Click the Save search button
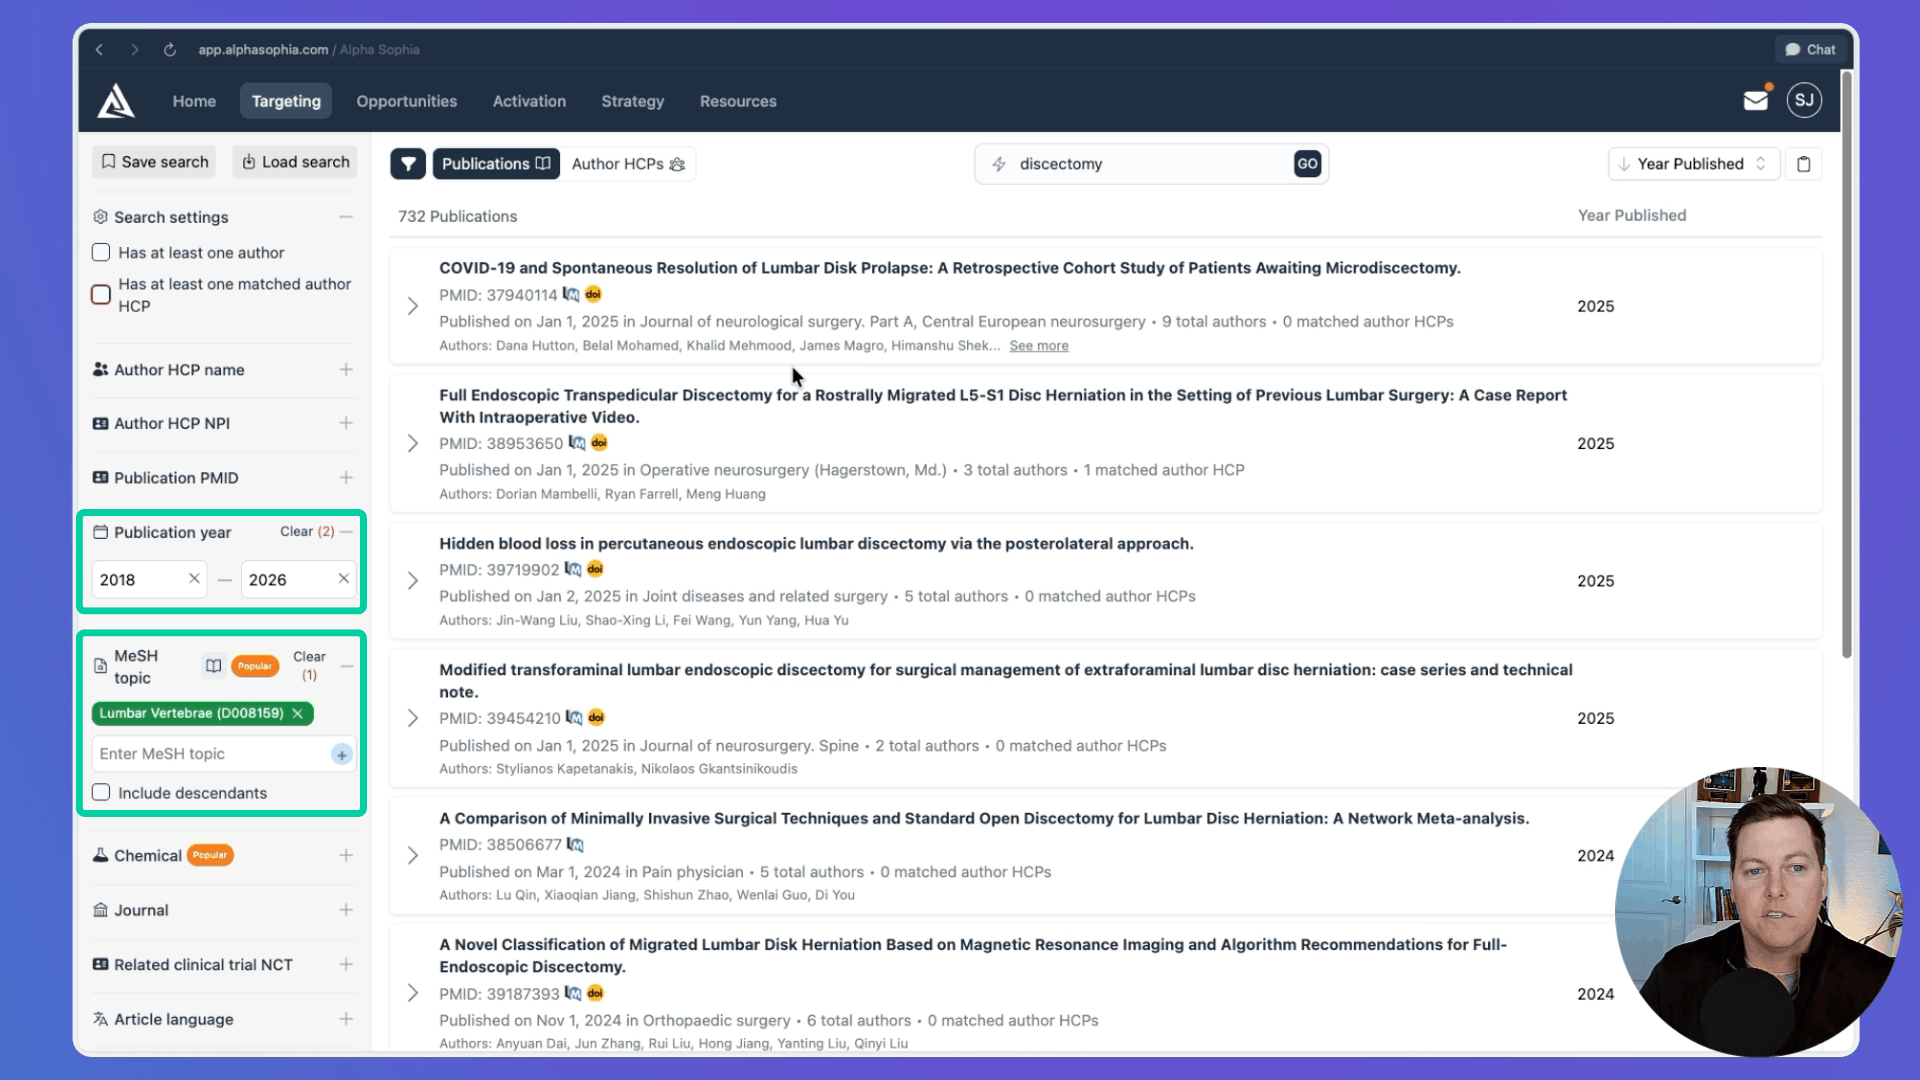1920x1080 pixels. pyautogui.click(x=153, y=161)
